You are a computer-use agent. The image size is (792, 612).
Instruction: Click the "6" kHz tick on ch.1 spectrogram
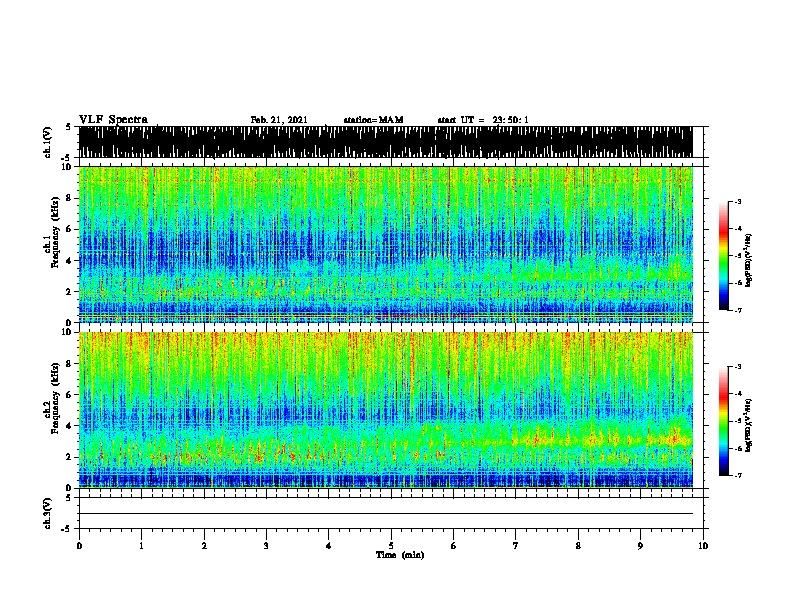coord(70,229)
